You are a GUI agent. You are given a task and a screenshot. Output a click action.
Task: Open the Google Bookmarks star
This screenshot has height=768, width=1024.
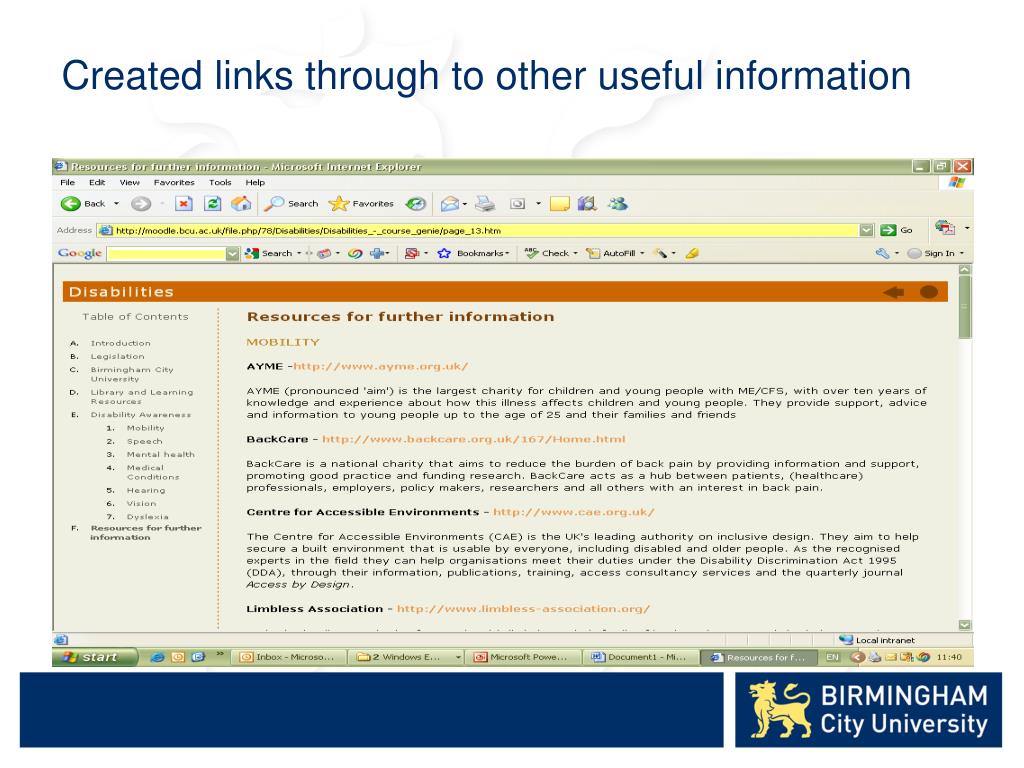(x=444, y=253)
